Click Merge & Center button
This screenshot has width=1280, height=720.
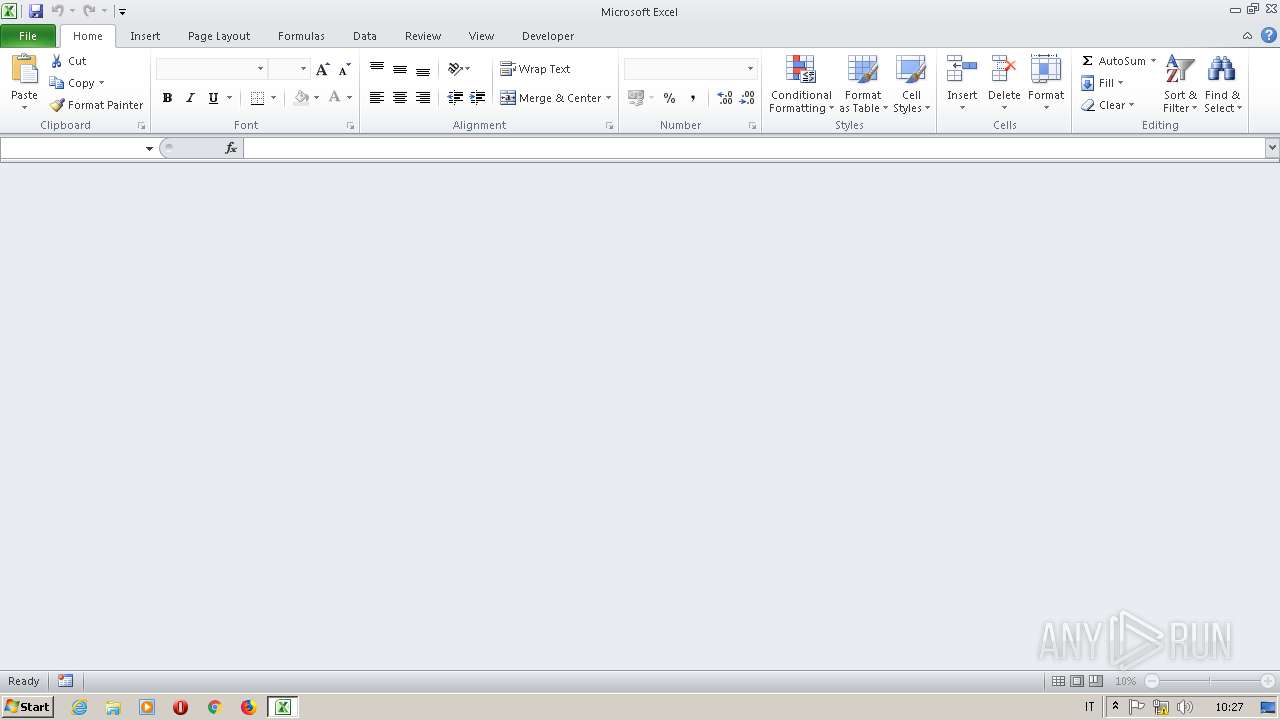click(551, 98)
